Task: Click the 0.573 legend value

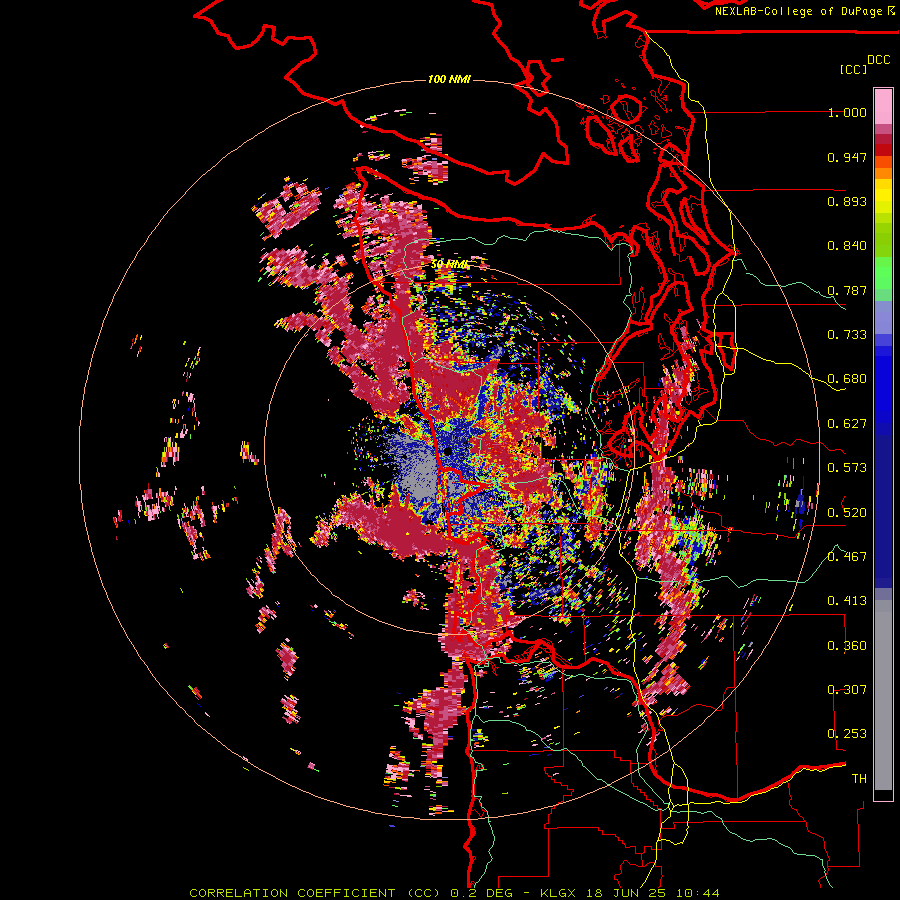Action: pyautogui.click(x=847, y=468)
